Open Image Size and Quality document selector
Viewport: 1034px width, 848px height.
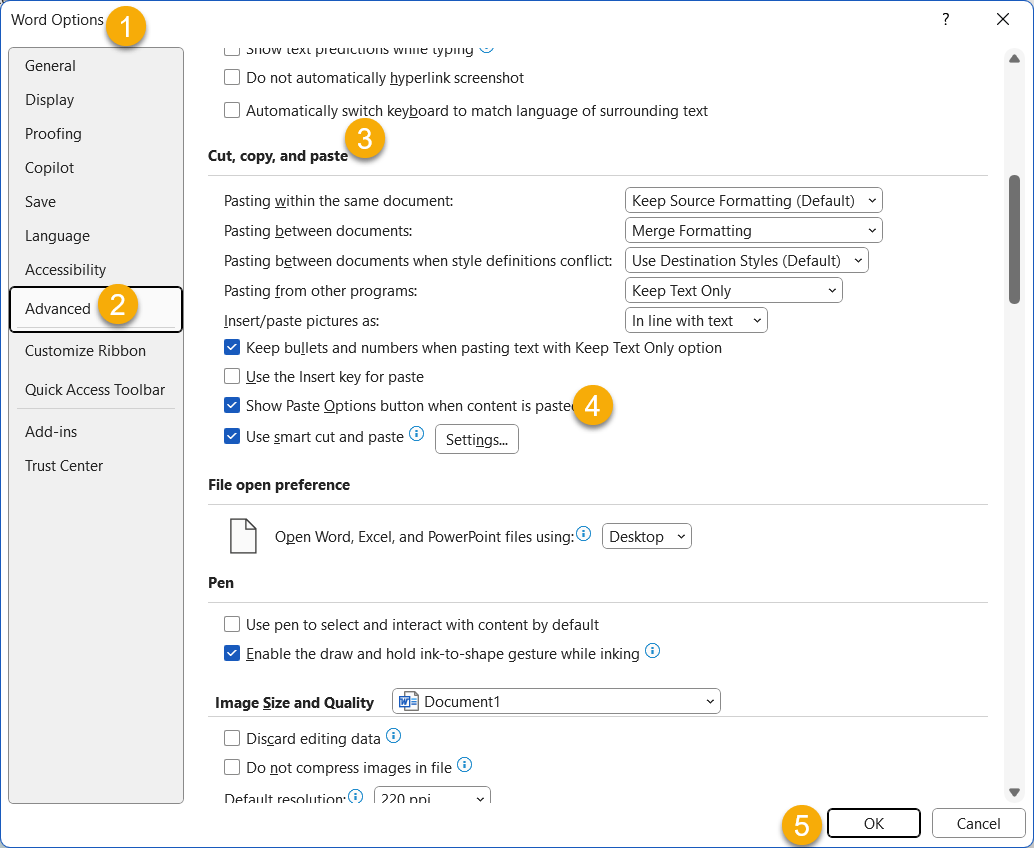[556, 702]
